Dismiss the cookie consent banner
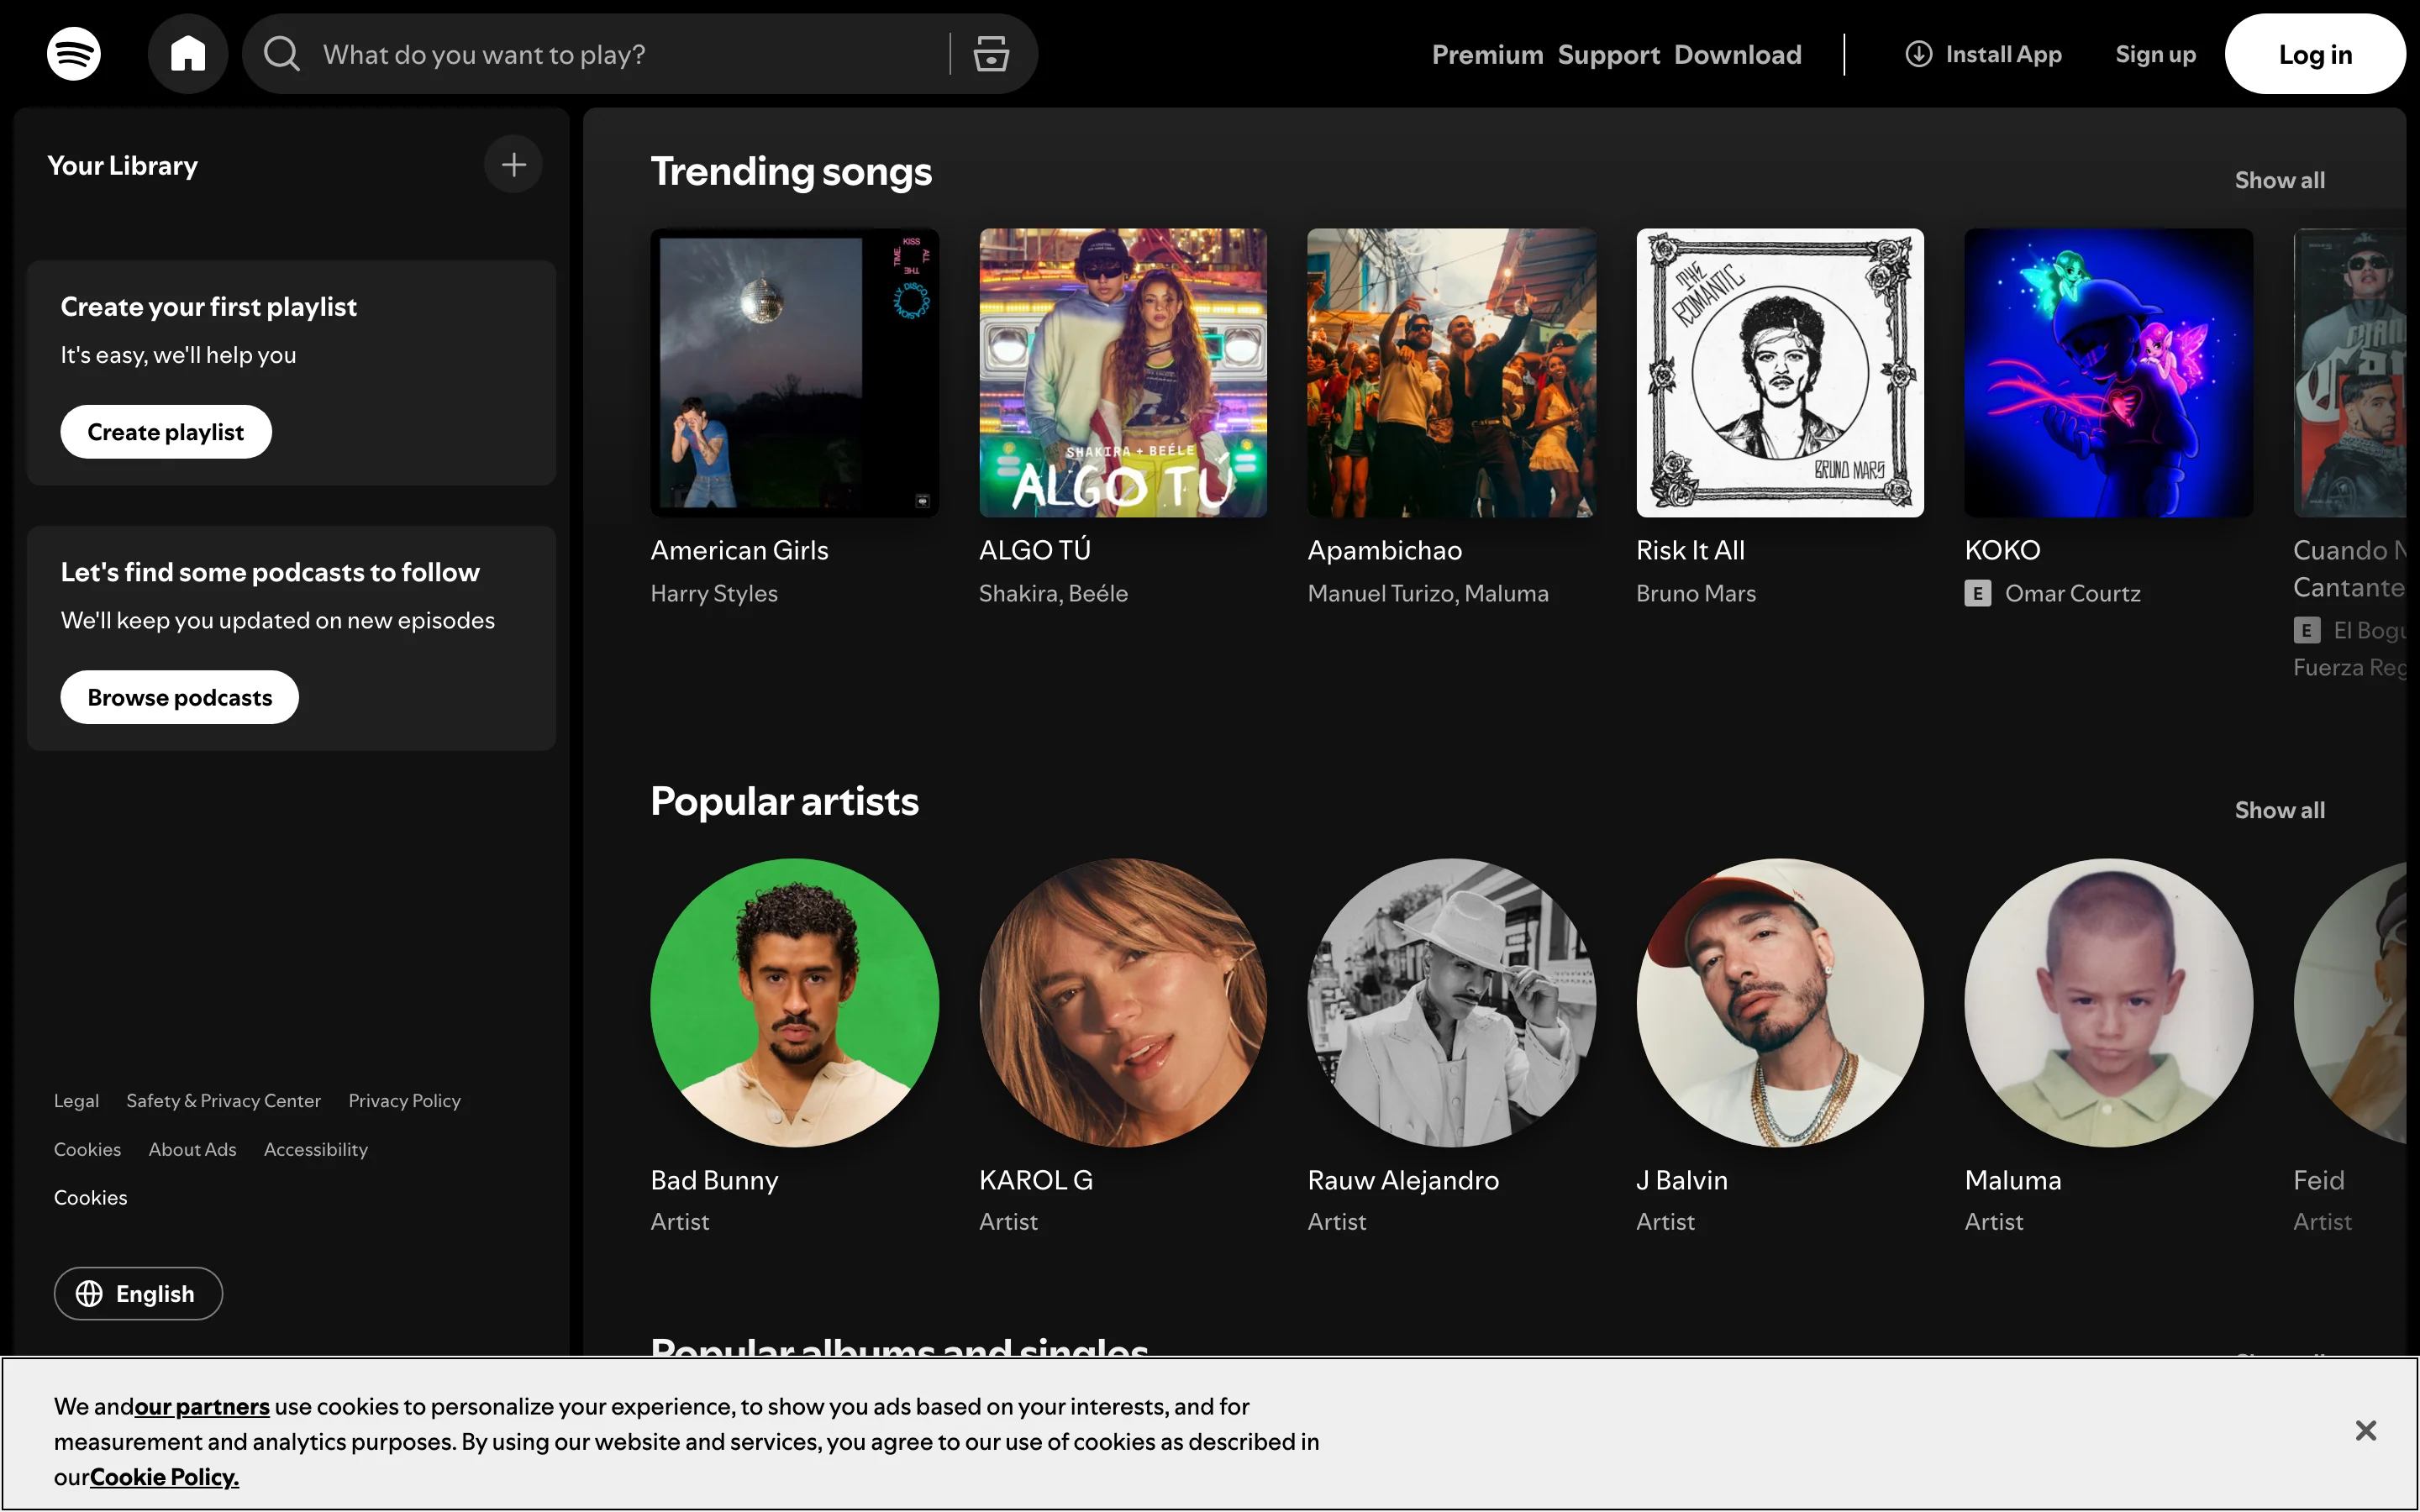Screen dimensions: 2420x1512 tap(2366, 1430)
